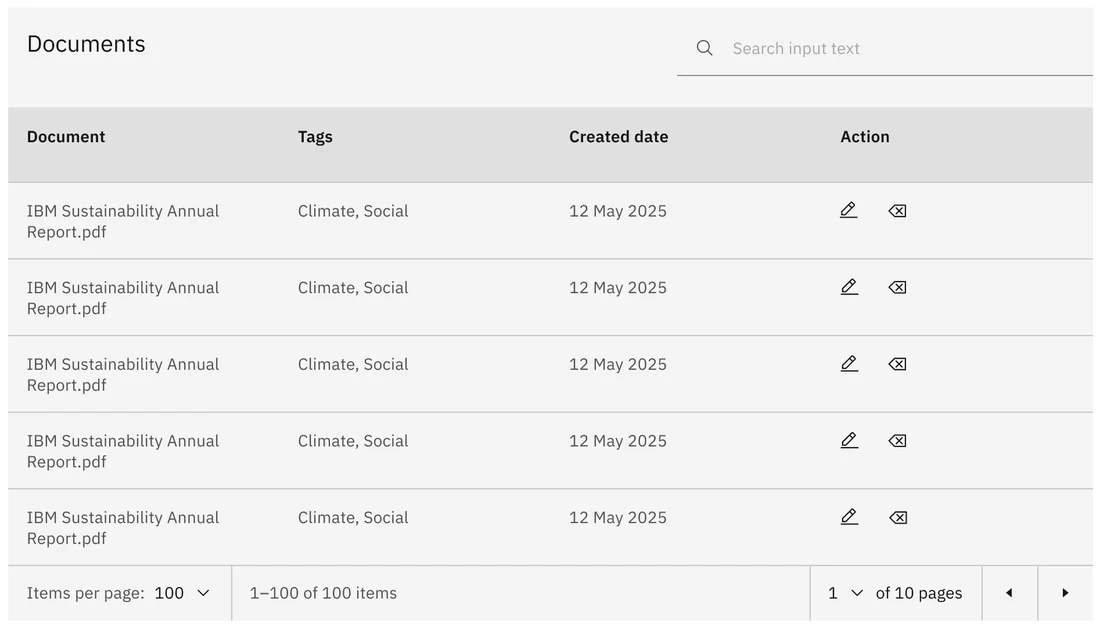Viewport: 1100px width, 627px height.
Task: Go to the previous page arrow
Action: coord(1010,593)
